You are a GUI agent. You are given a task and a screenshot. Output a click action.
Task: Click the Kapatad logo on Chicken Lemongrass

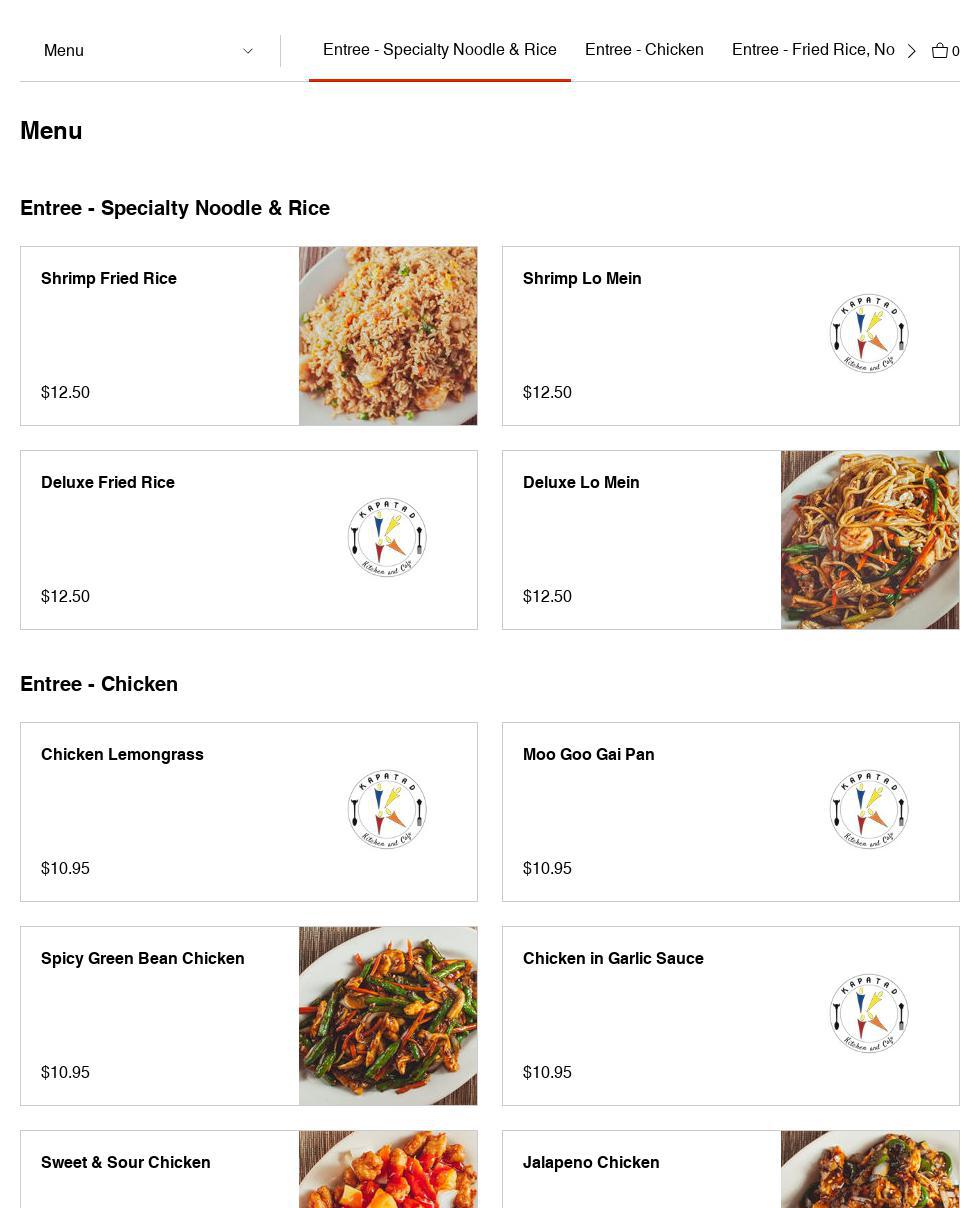pyautogui.click(x=387, y=810)
